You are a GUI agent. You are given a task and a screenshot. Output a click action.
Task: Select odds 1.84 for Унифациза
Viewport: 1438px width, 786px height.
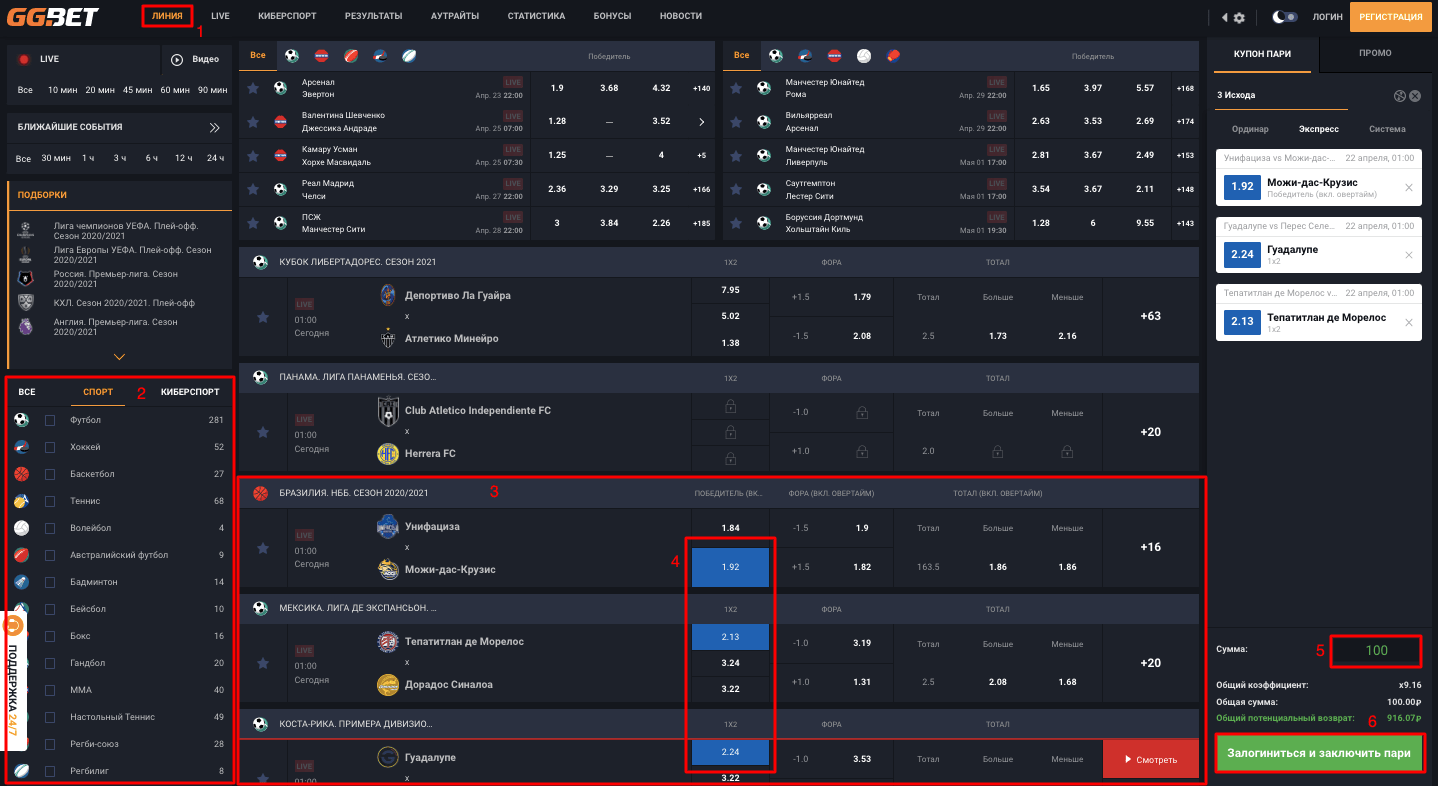730,528
